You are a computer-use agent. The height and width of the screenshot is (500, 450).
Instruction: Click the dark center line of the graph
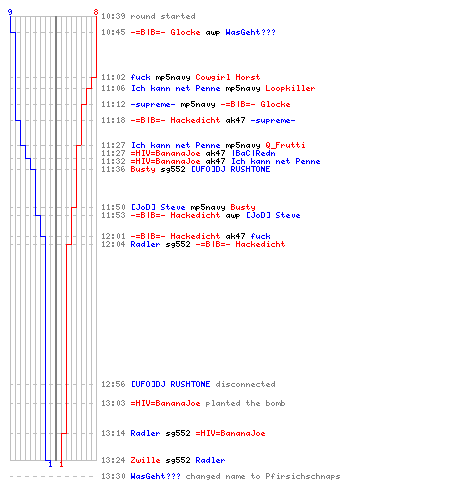tap(56, 238)
